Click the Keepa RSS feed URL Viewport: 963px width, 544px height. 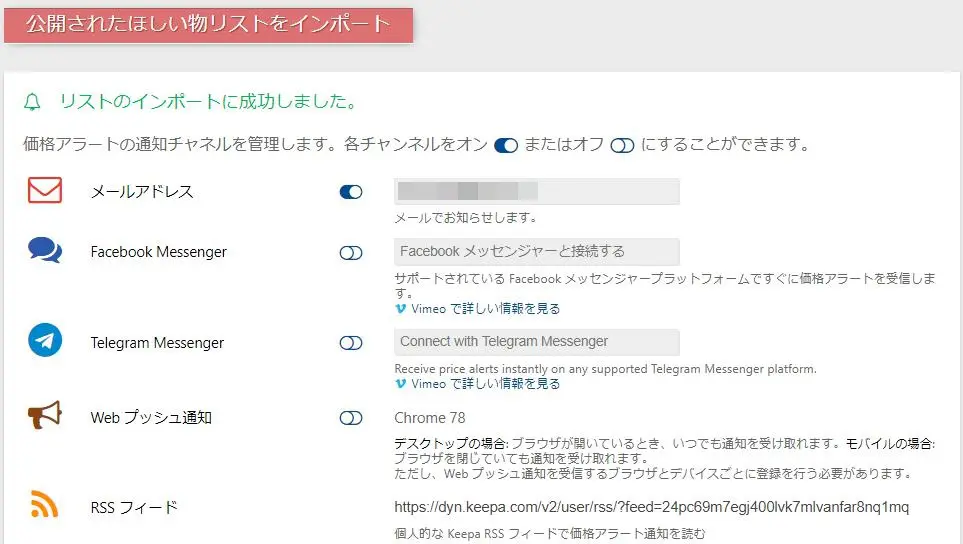[x=652, y=507]
